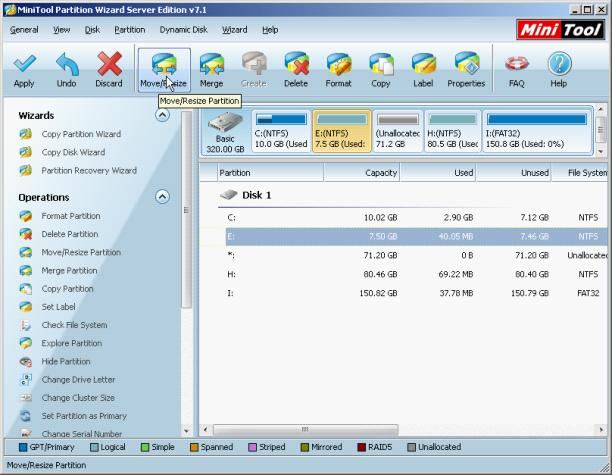The height and width of the screenshot is (475, 612).
Task: Open the Wizard menu
Action: pos(235,30)
